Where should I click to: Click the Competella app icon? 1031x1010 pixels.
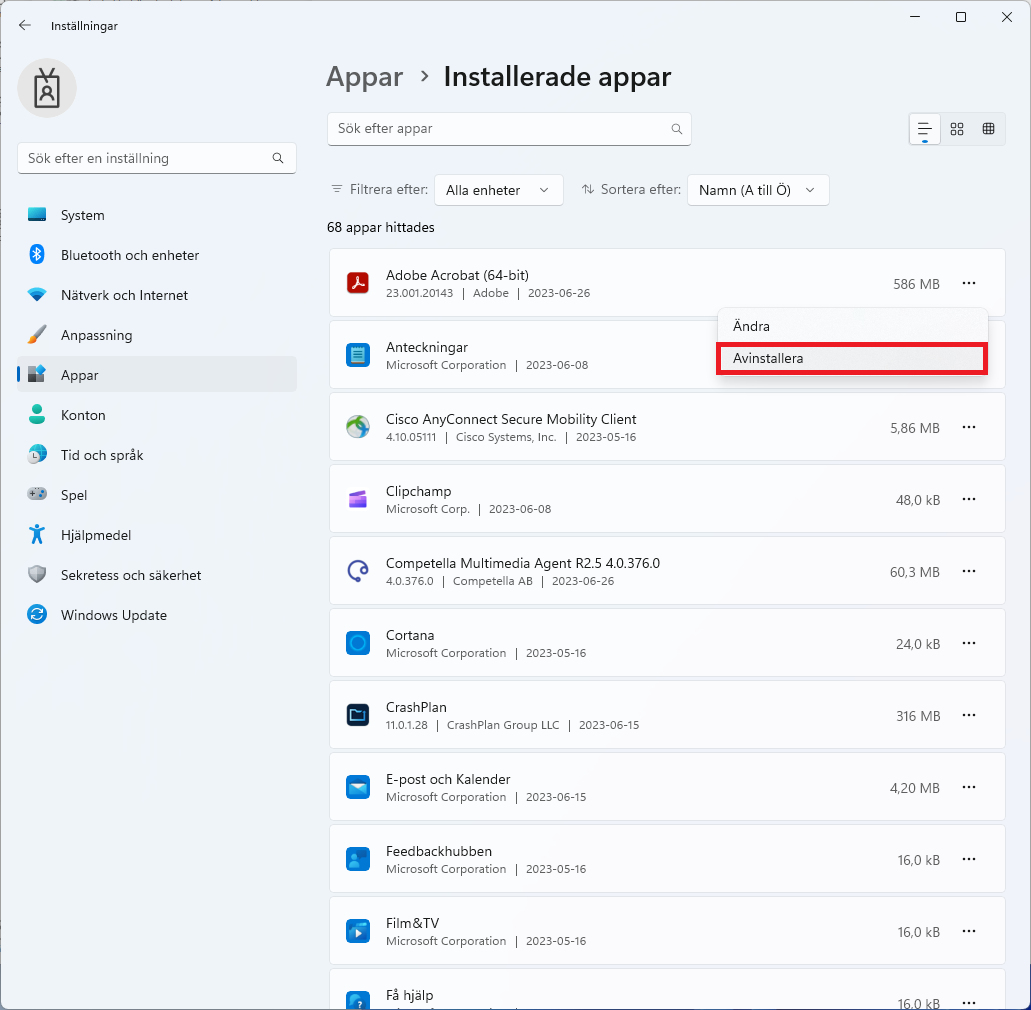tap(358, 571)
